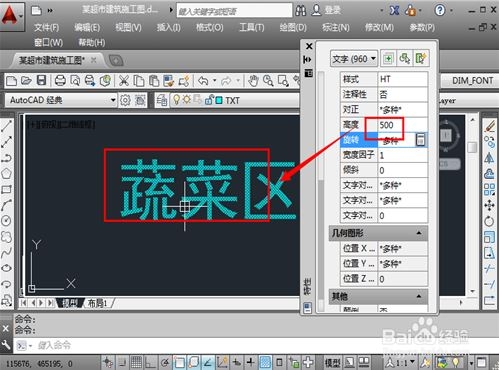Click the Undo arrow icon
The height and width of the screenshot is (370, 499).
[x=203, y=81]
